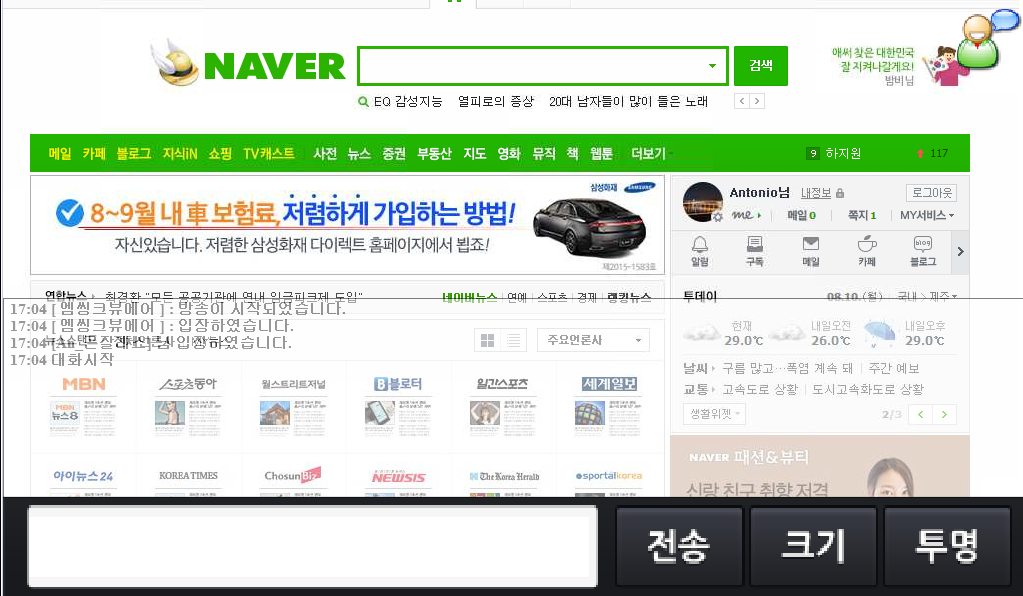Open 블로그 in the green menu bar
The image size is (1023, 596).
pyautogui.click(x=134, y=154)
